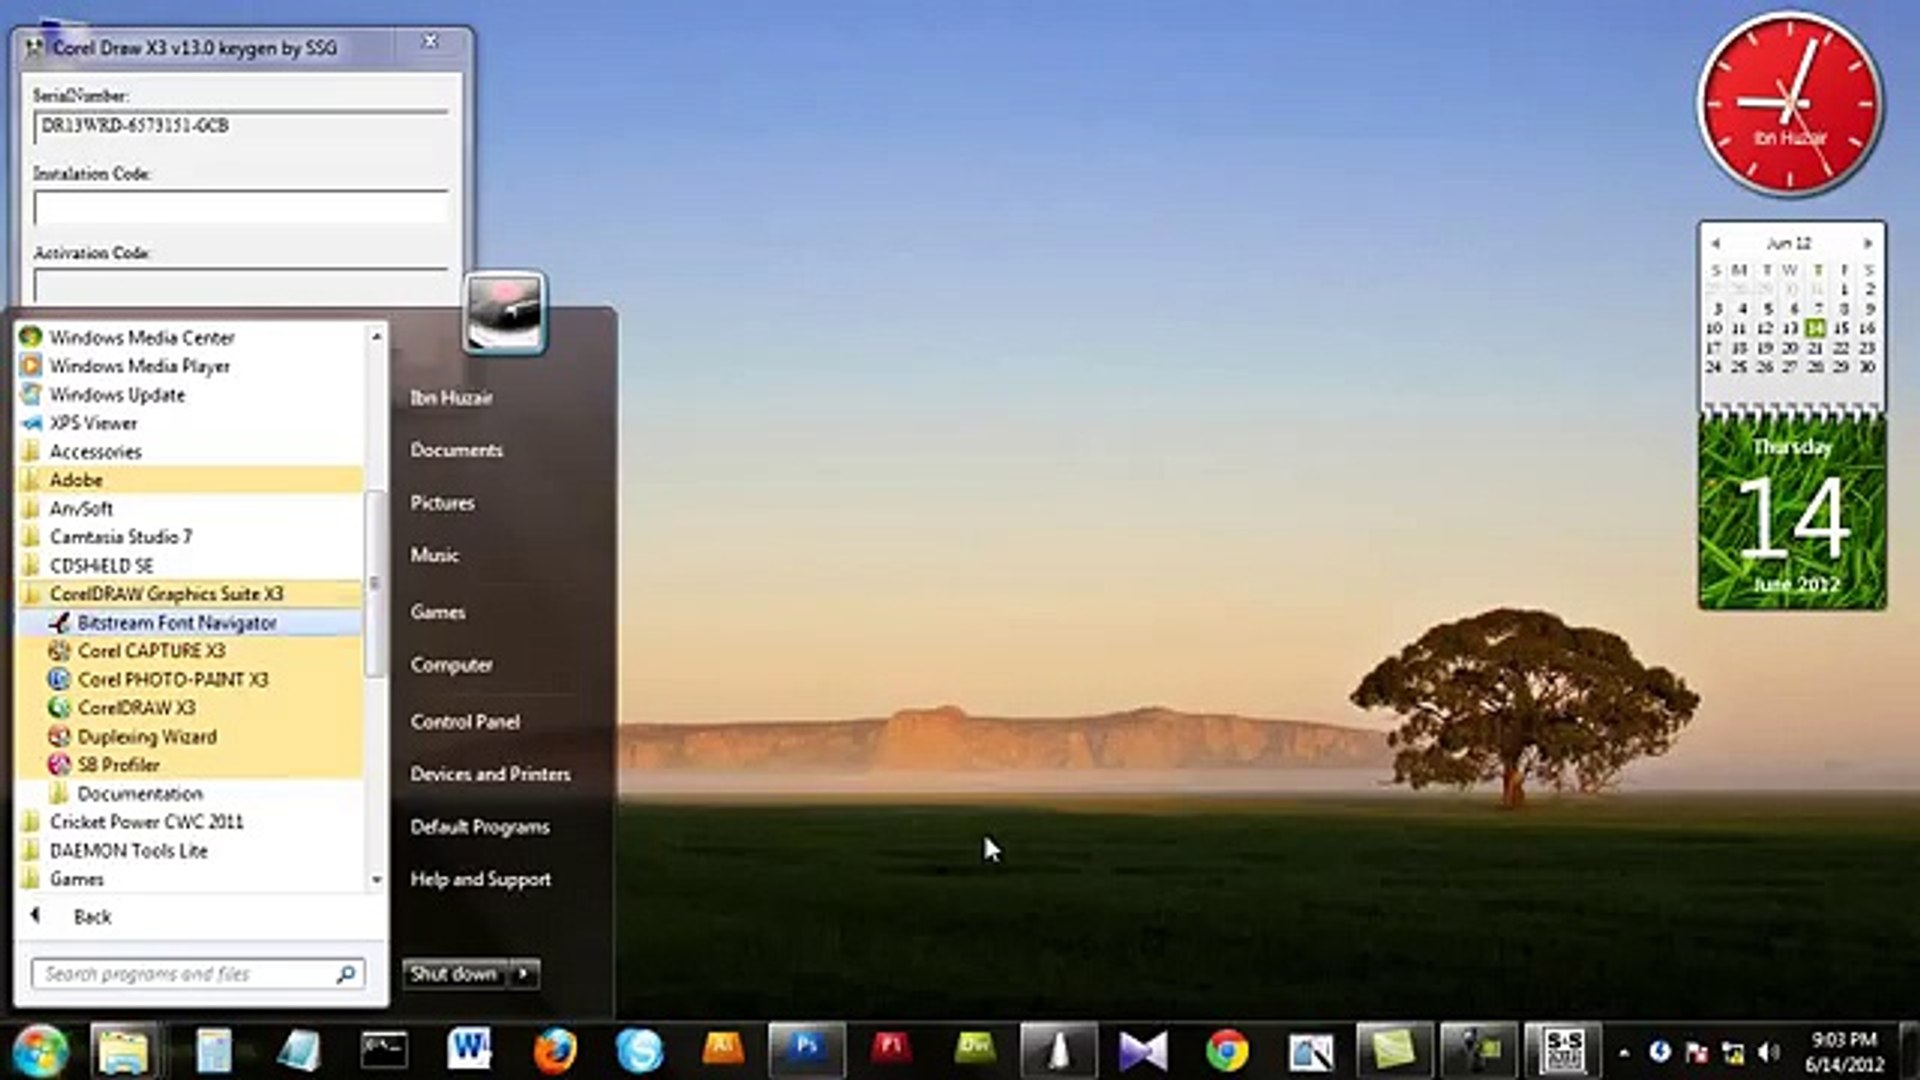This screenshot has width=1920, height=1080.
Task: Show hidden icons in the system tray
Action: coord(1624,1051)
